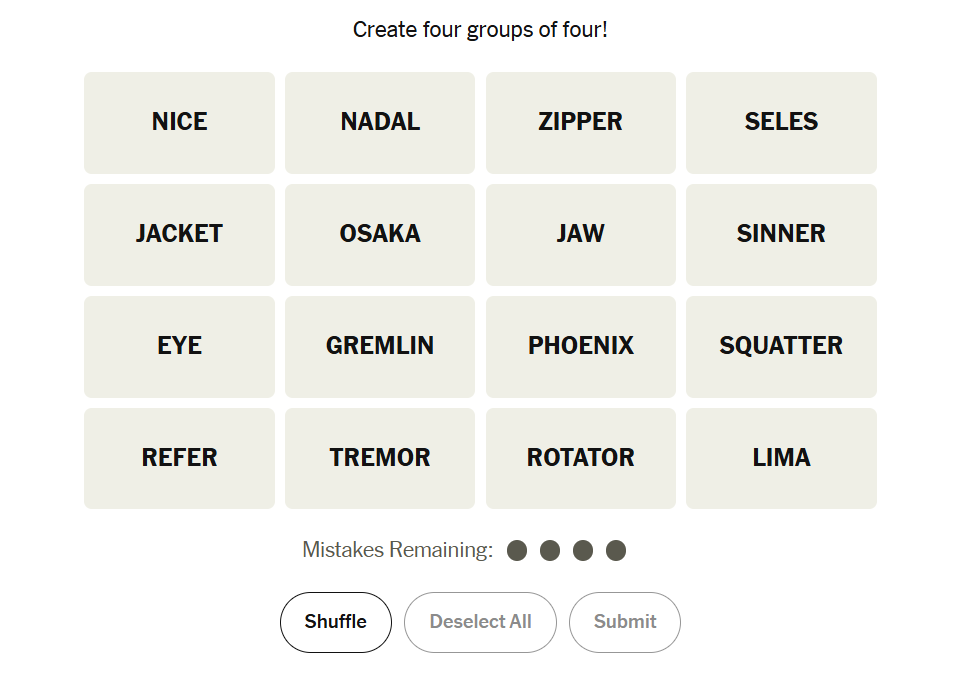Select the PHOENIX word tile
Image resolution: width=963 pixels, height=681 pixels.
580,346
